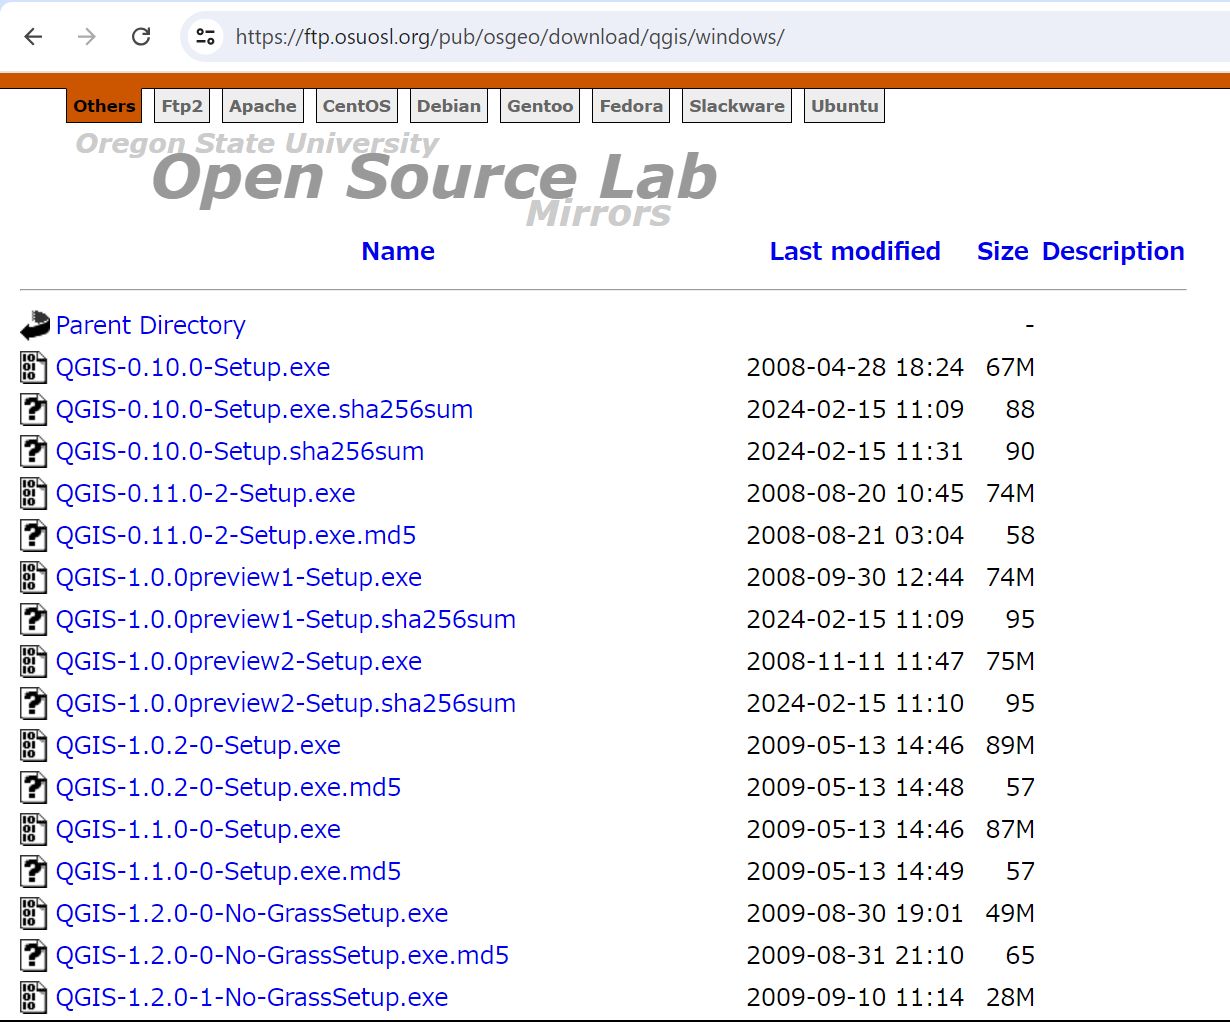Sort files by Name column header

[397, 251]
